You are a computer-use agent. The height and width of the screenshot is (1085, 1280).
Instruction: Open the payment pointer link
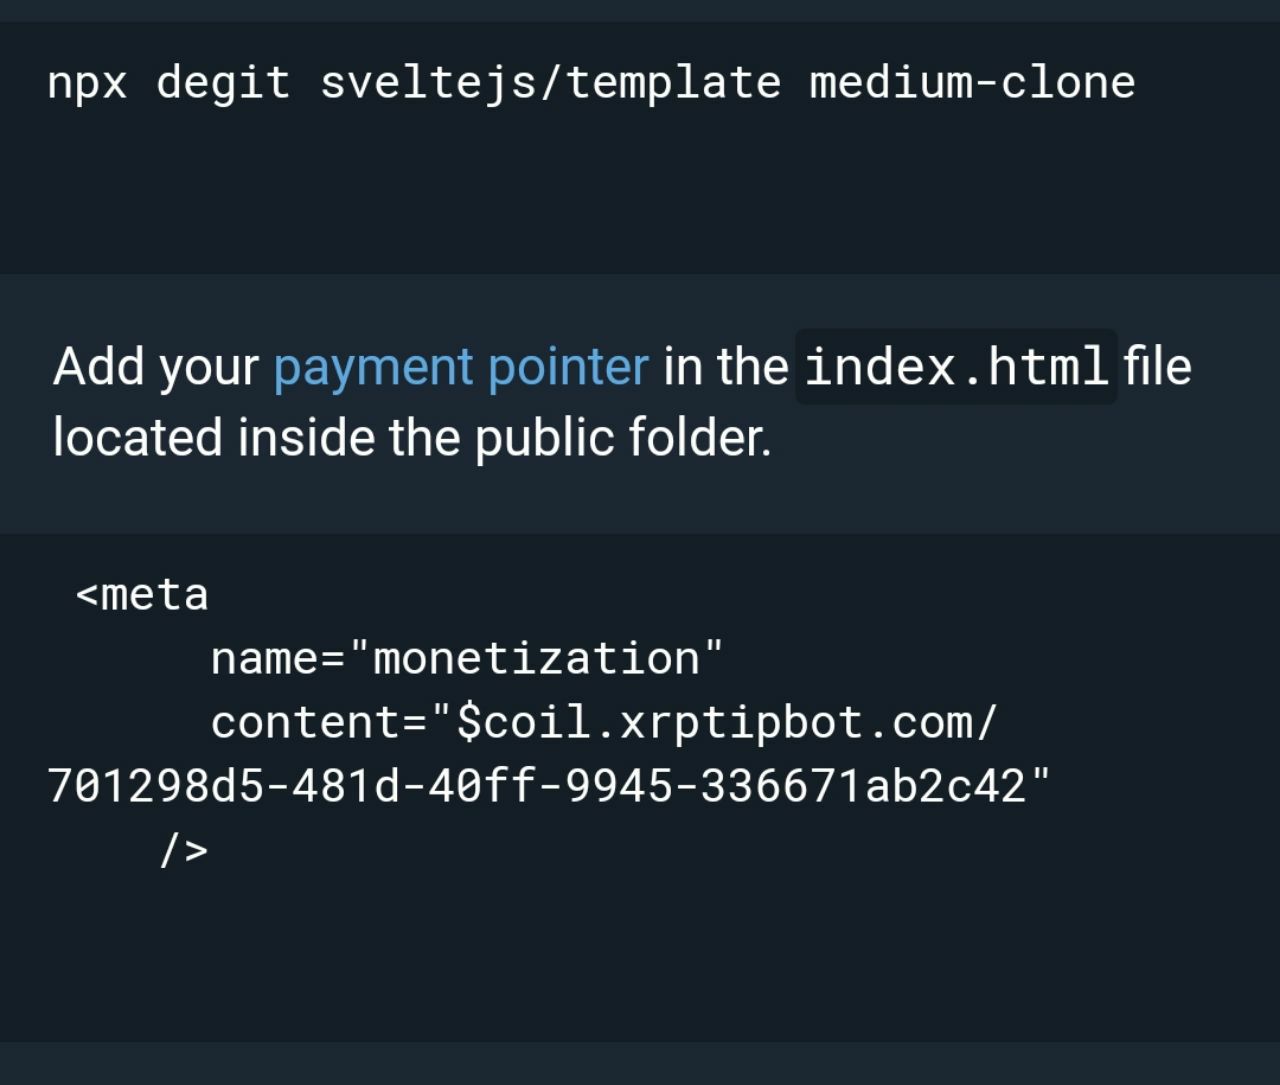(461, 367)
